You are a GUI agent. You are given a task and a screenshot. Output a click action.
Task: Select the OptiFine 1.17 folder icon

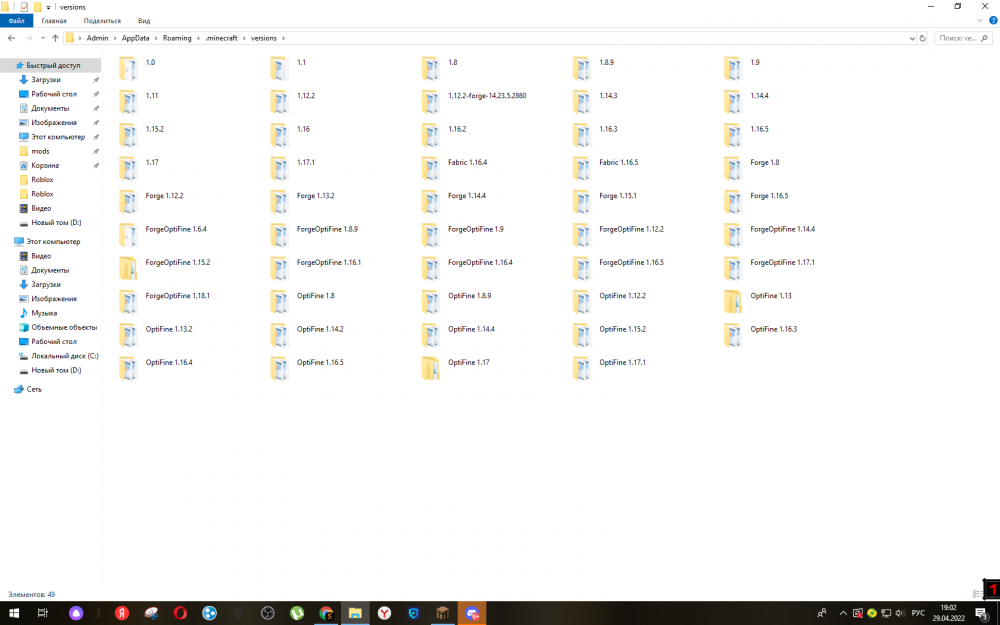click(x=430, y=368)
